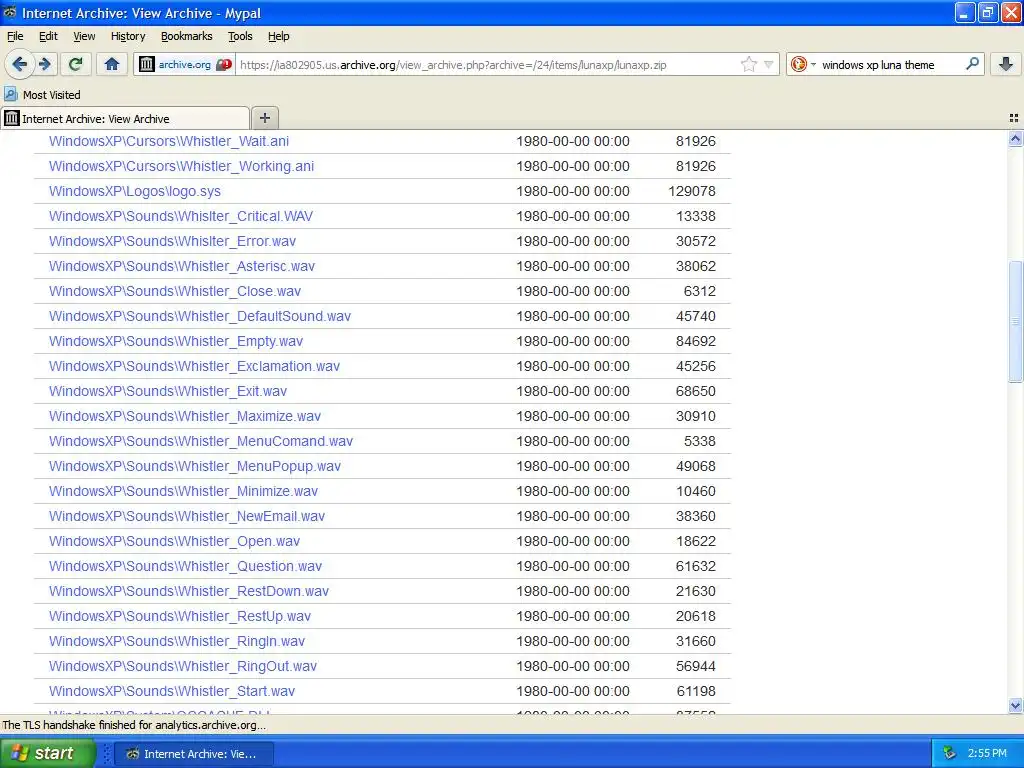Open Whistler_Open.wav sound link
The width and height of the screenshot is (1024, 768).
[x=174, y=541]
